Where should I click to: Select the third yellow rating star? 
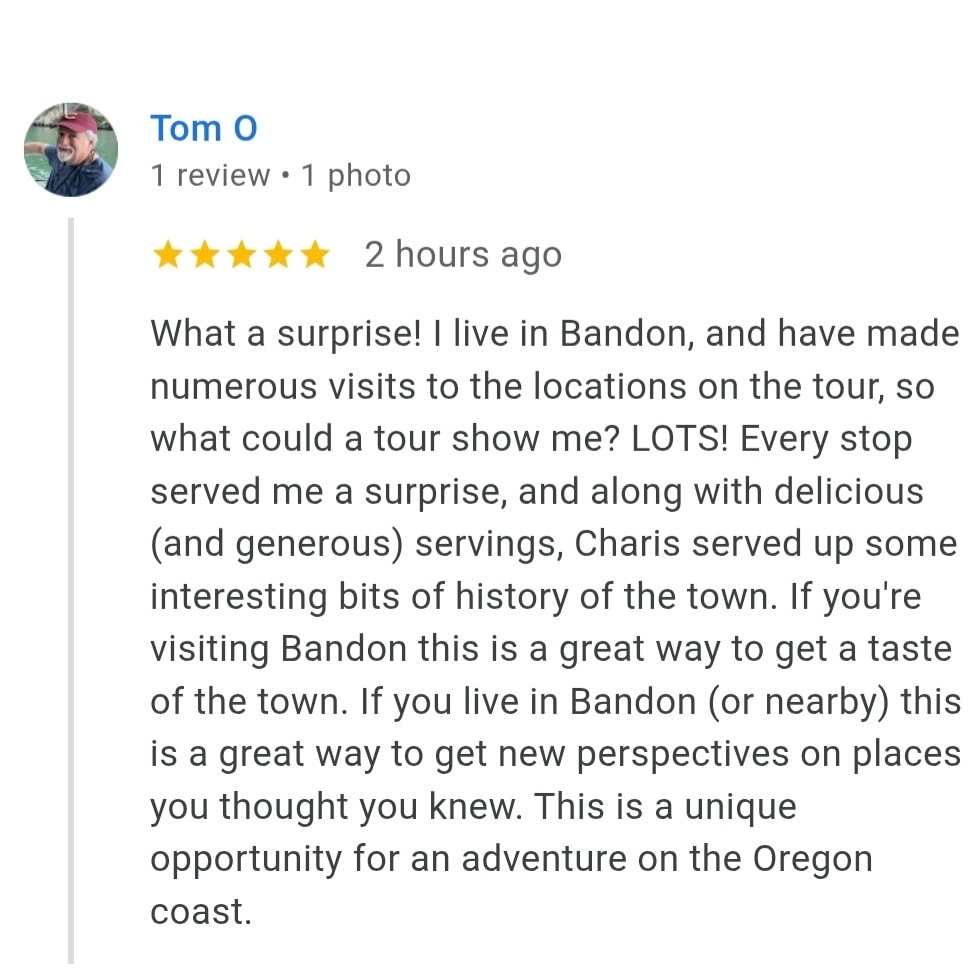click(x=240, y=256)
